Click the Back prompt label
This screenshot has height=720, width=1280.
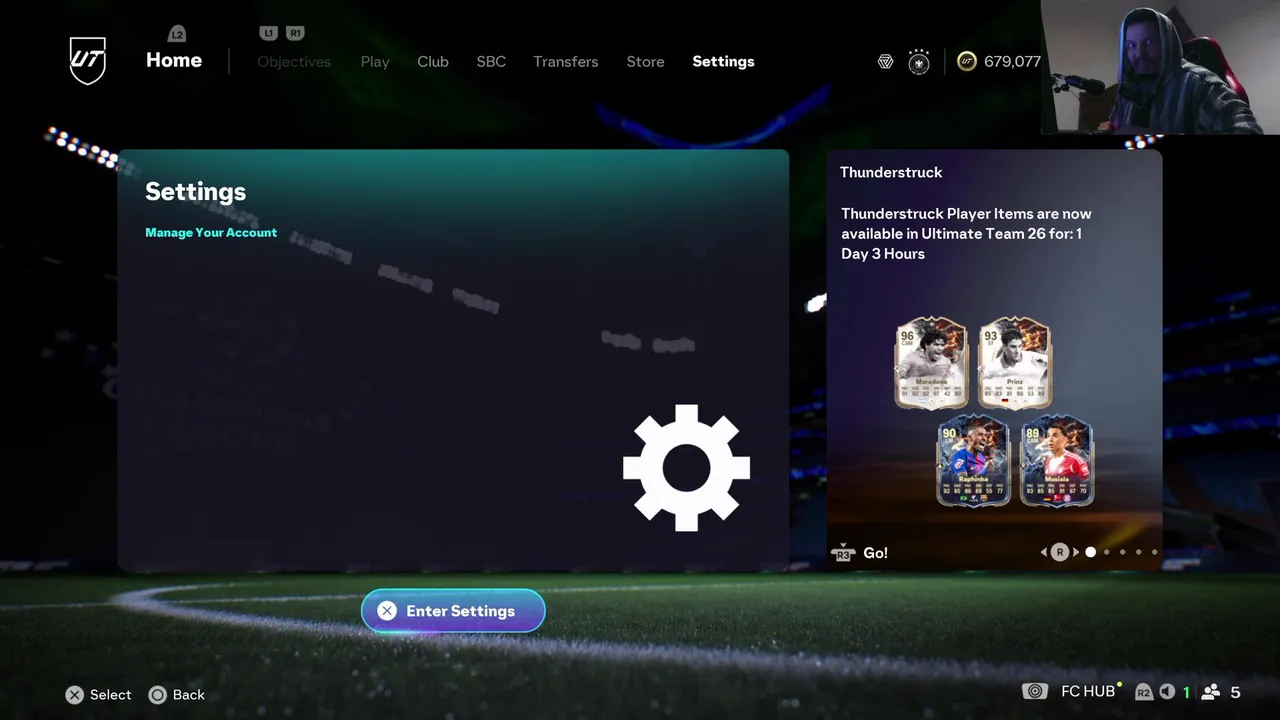pos(188,695)
